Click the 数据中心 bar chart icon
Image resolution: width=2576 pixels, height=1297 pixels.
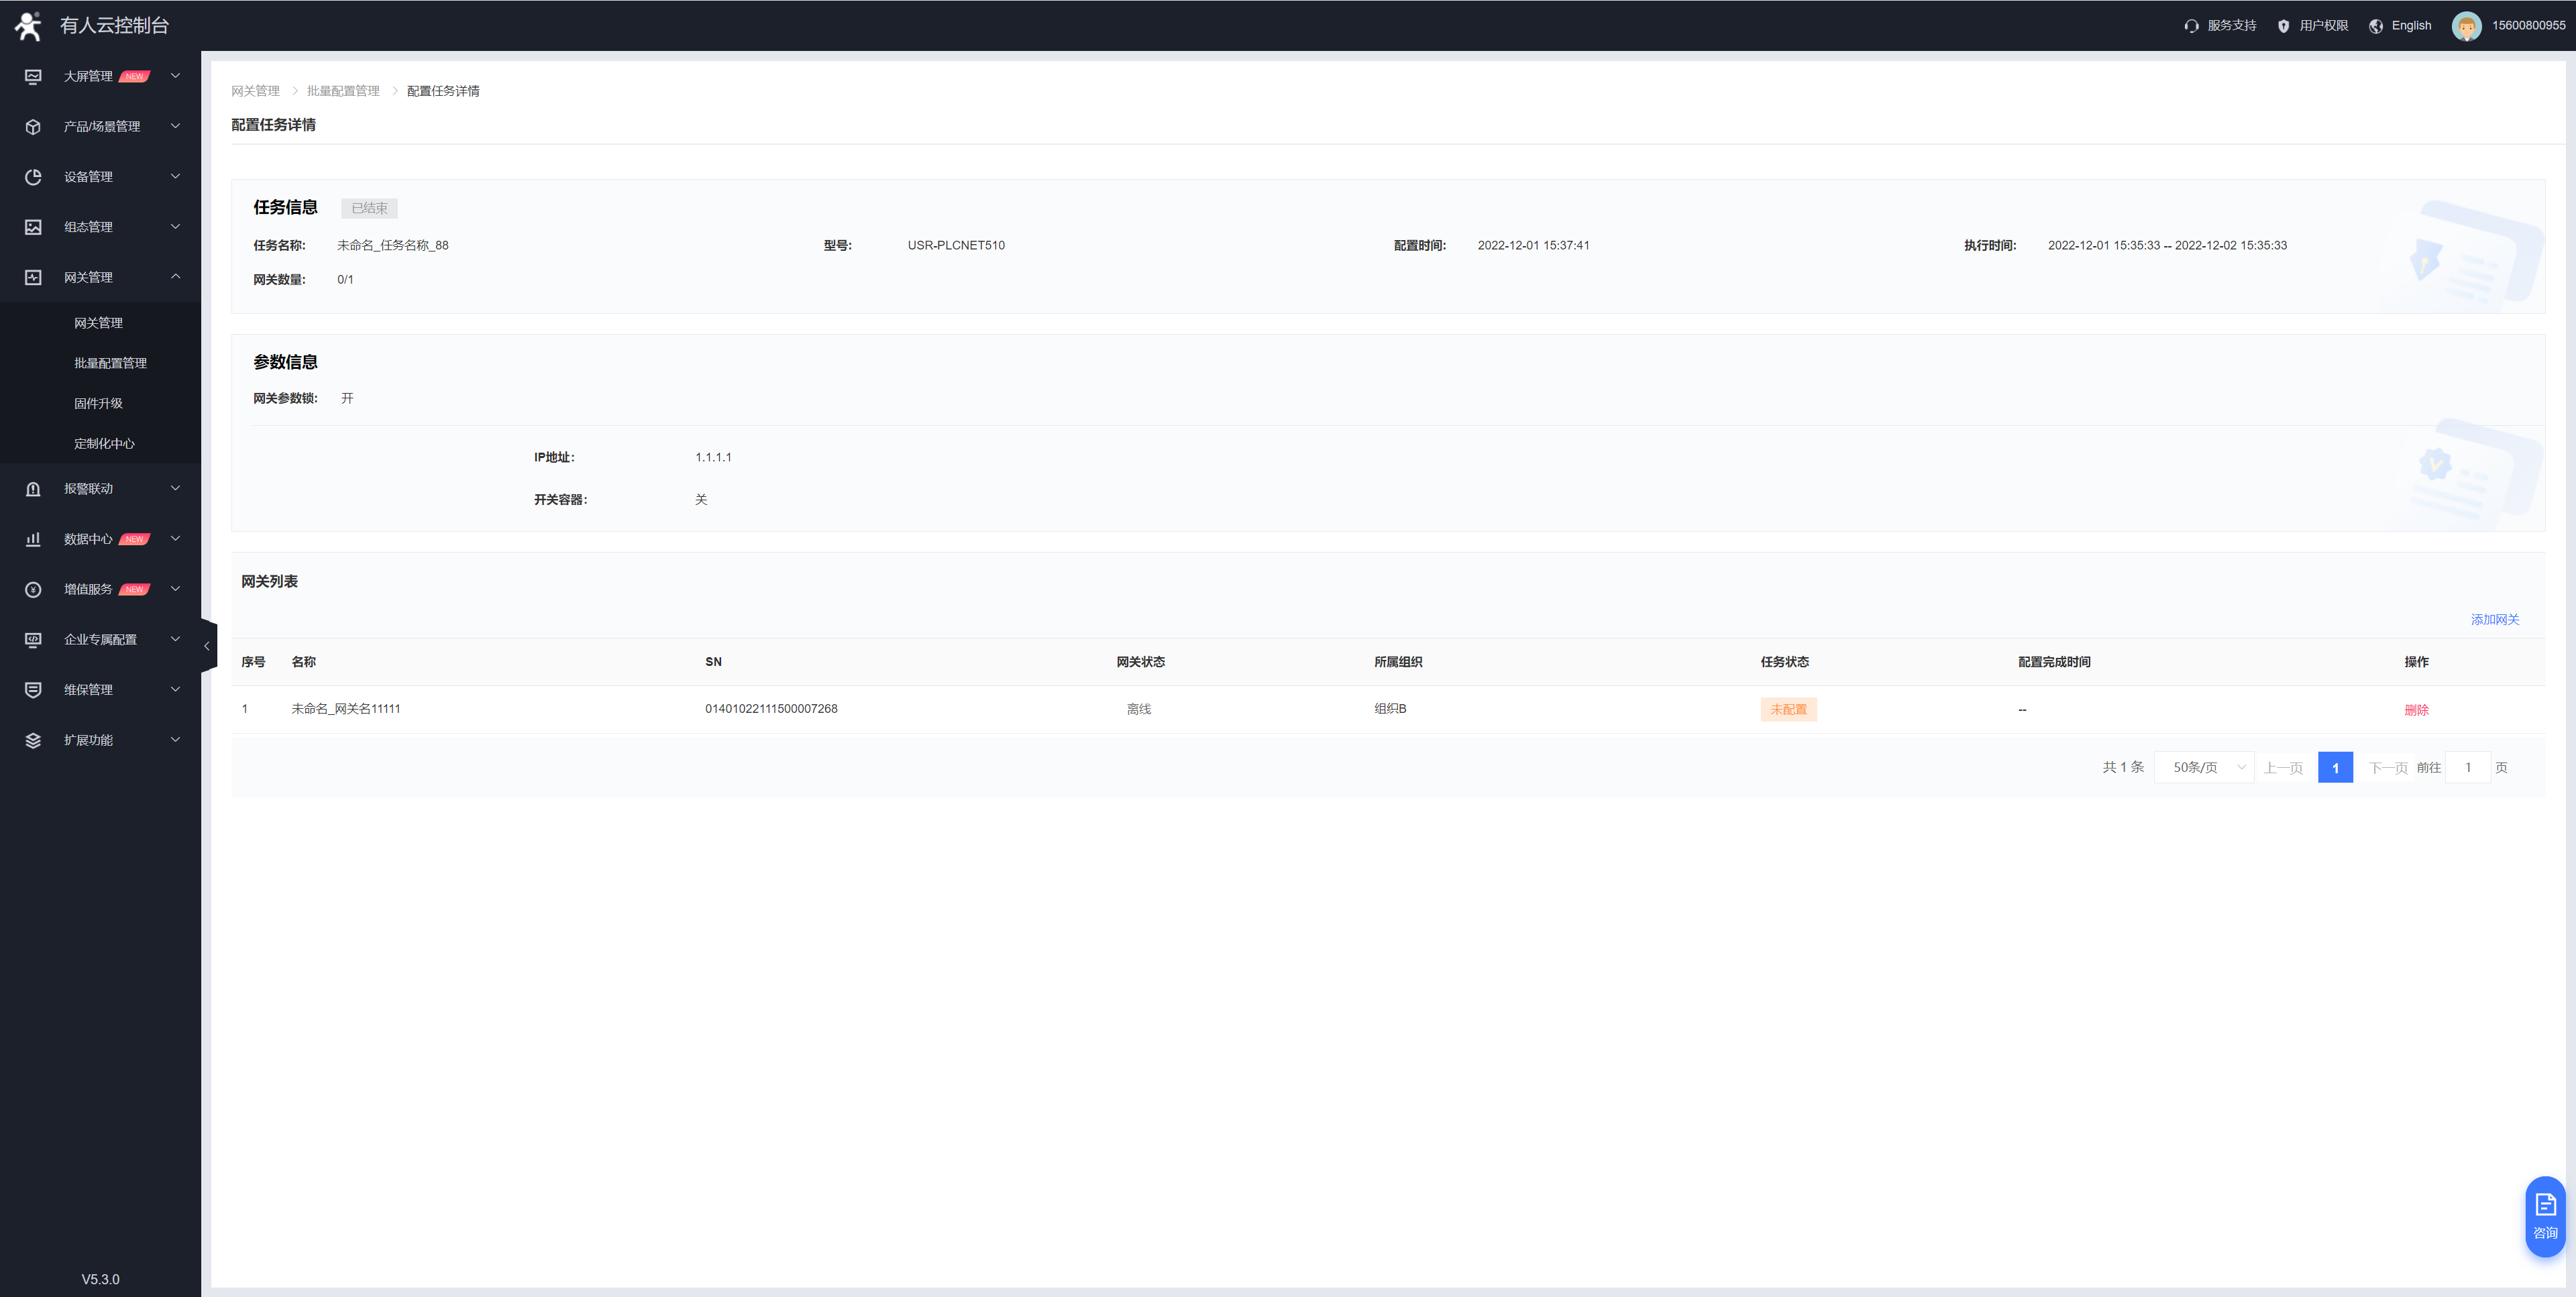pyautogui.click(x=33, y=539)
